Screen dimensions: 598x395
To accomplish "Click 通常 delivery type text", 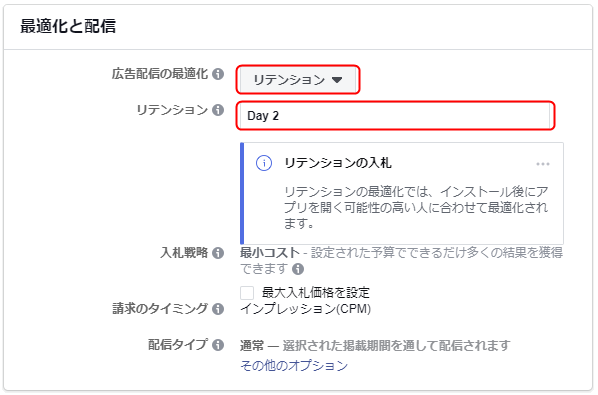I will (252, 345).
